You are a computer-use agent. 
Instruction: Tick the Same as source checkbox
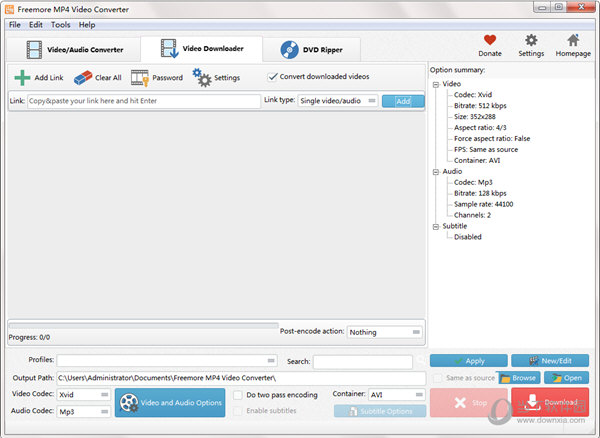coord(437,378)
